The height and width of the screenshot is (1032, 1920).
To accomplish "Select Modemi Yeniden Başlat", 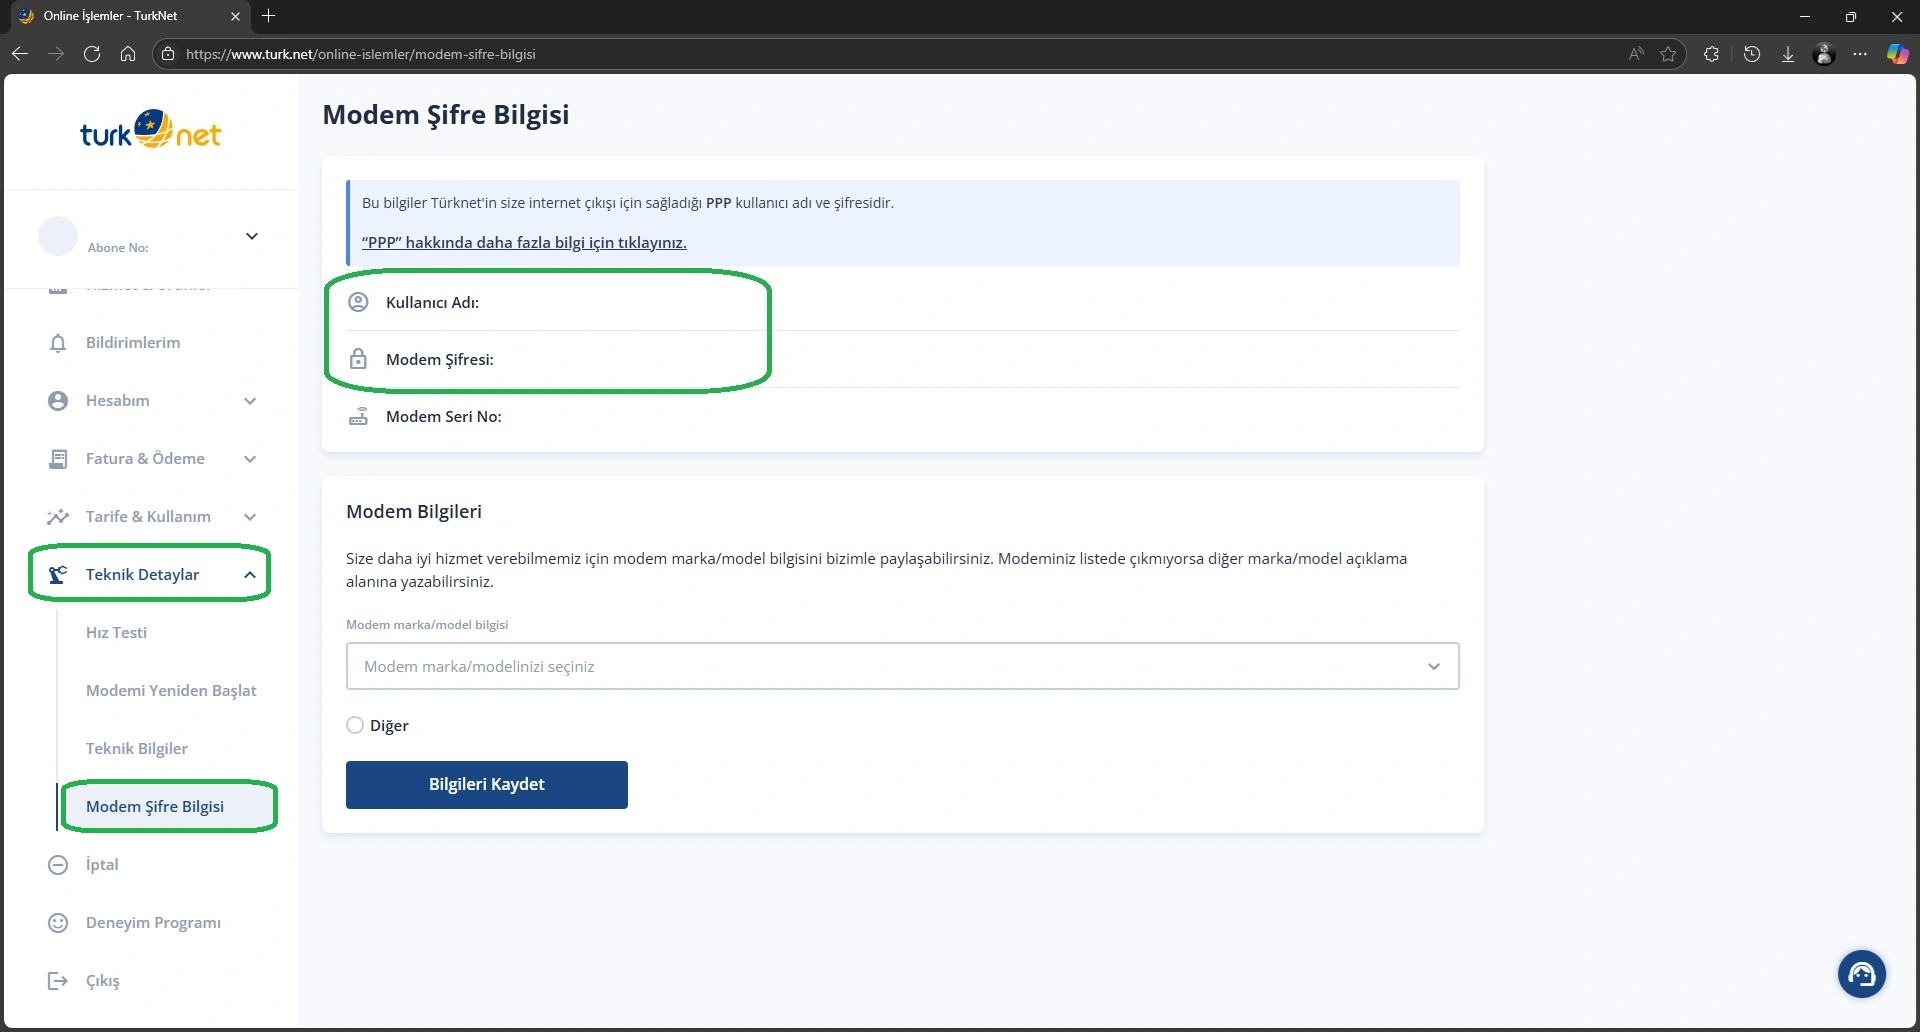I will tap(171, 691).
